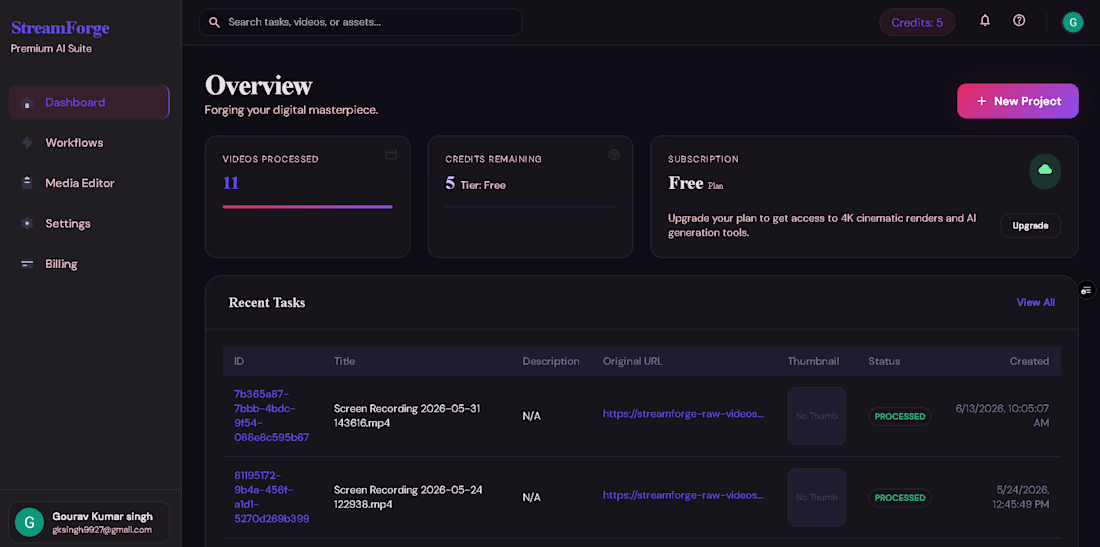The height and width of the screenshot is (547, 1100).
Task: Open Media Editor from sidebar
Action: tap(89, 183)
